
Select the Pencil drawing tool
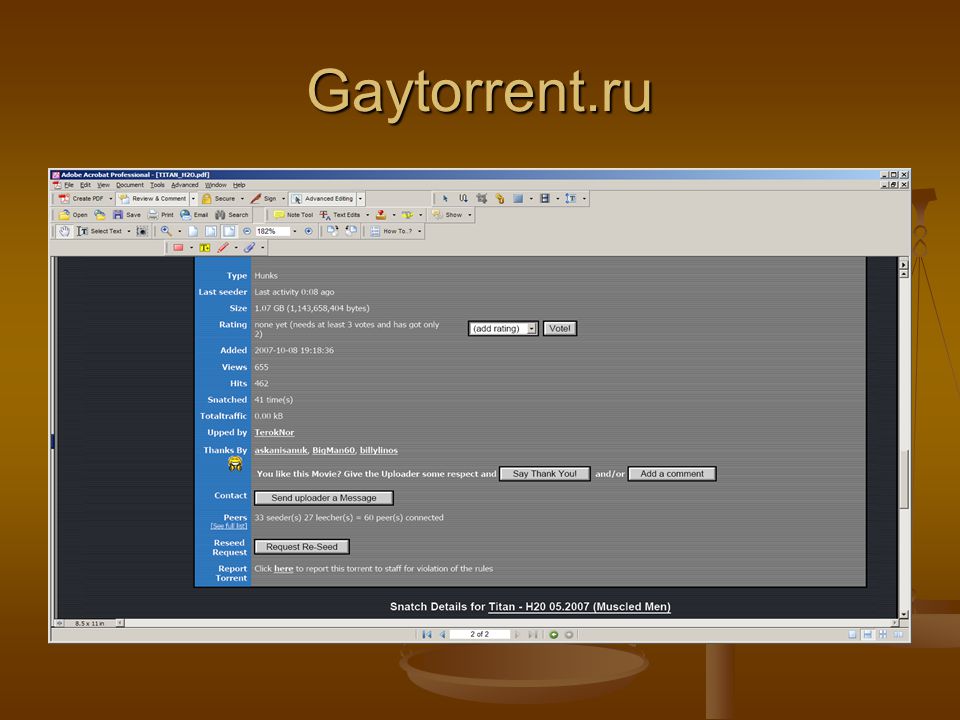pos(223,247)
